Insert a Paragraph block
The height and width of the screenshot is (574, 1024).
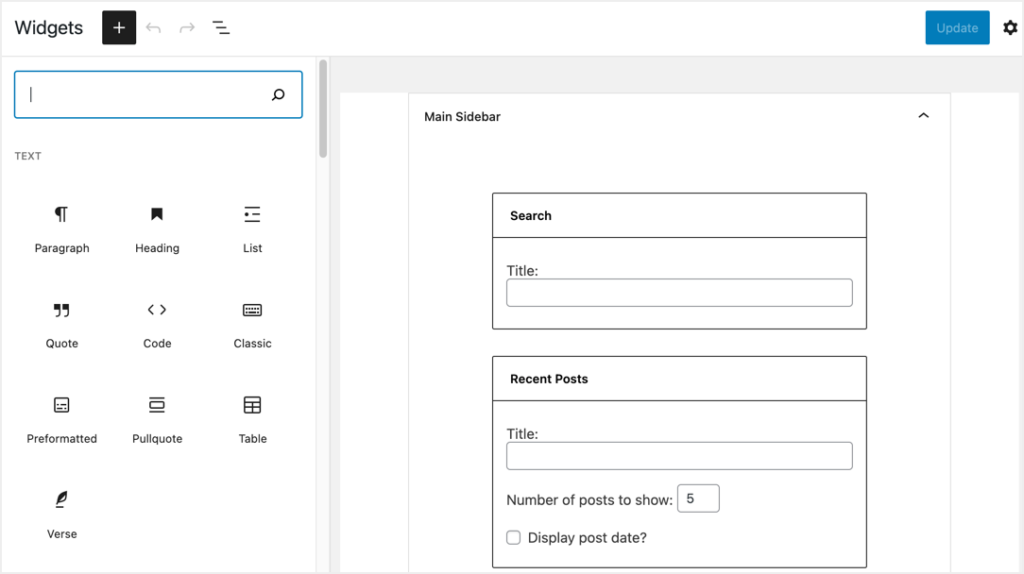62,228
